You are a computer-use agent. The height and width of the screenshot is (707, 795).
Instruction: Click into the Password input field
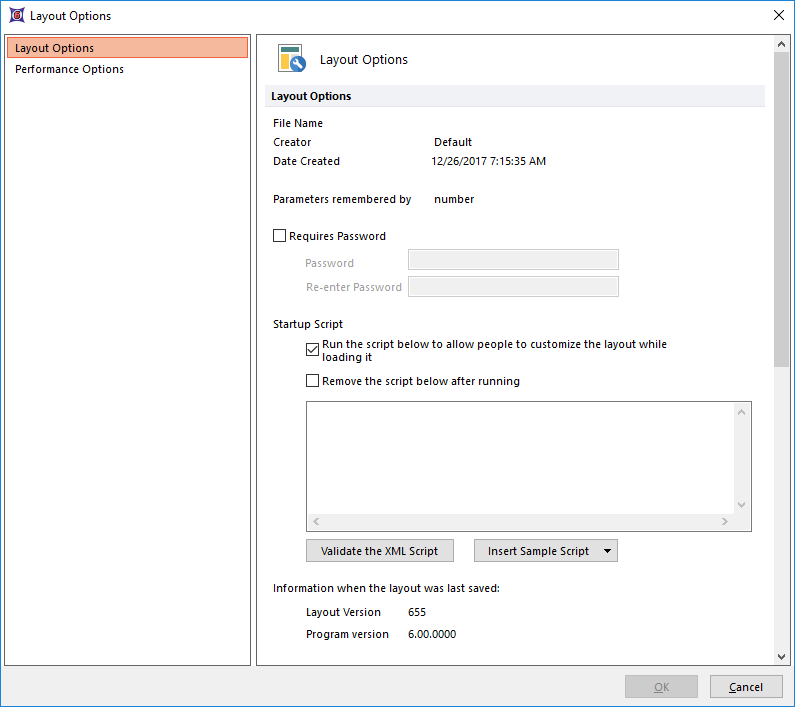coord(513,261)
